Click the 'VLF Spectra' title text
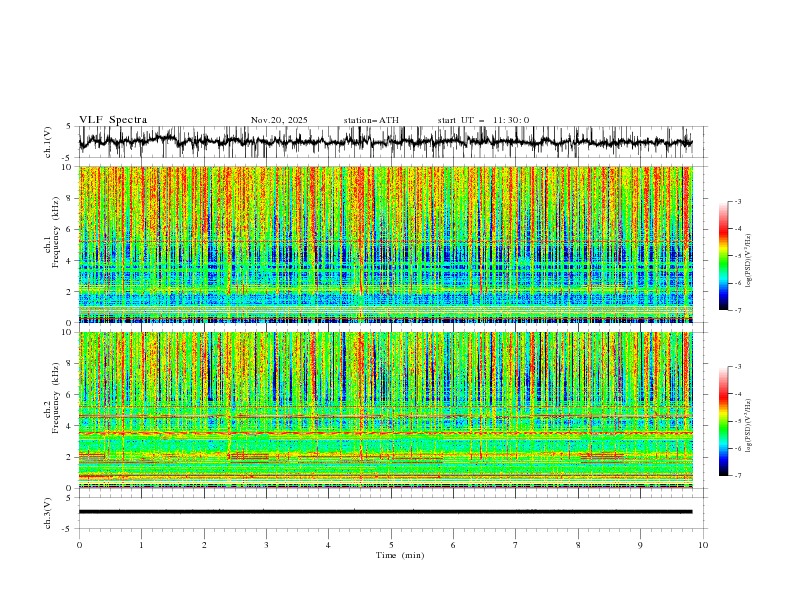The image size is (792, 612). point(113,120)
